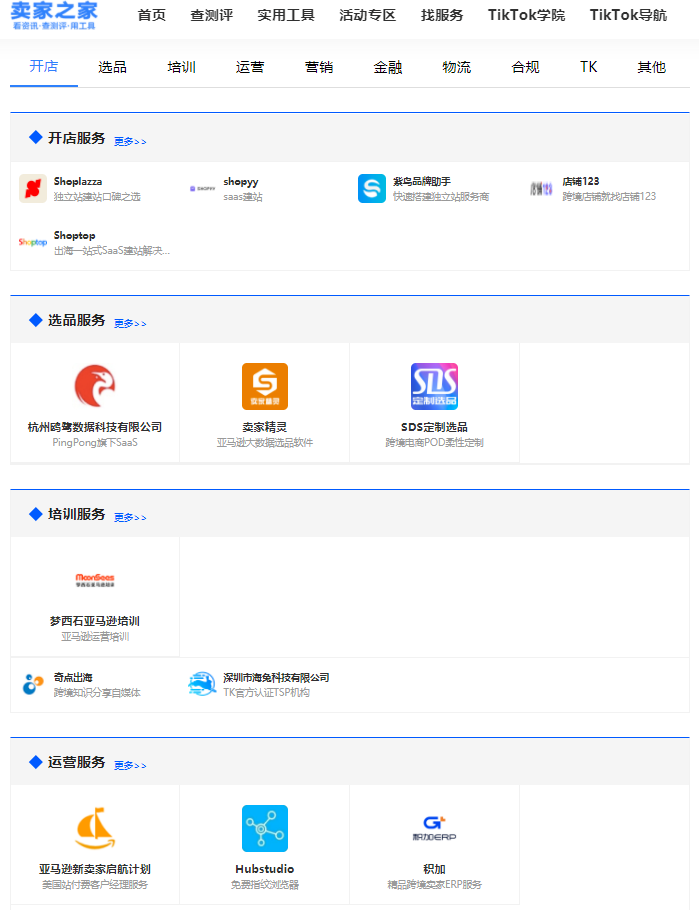Screen dimensions: 699x910
Task: Switch to the 运营 tab
Action: click(250, 67)
